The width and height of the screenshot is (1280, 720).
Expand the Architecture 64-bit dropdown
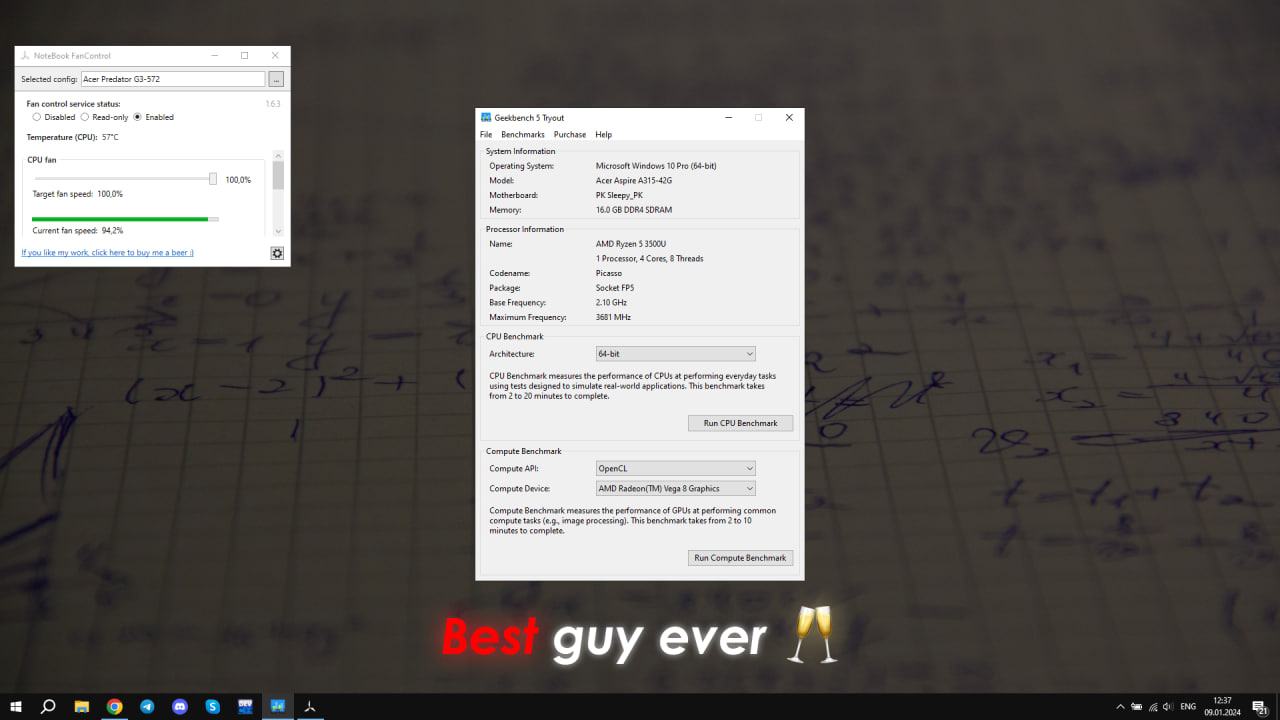[x=676, y=354]
